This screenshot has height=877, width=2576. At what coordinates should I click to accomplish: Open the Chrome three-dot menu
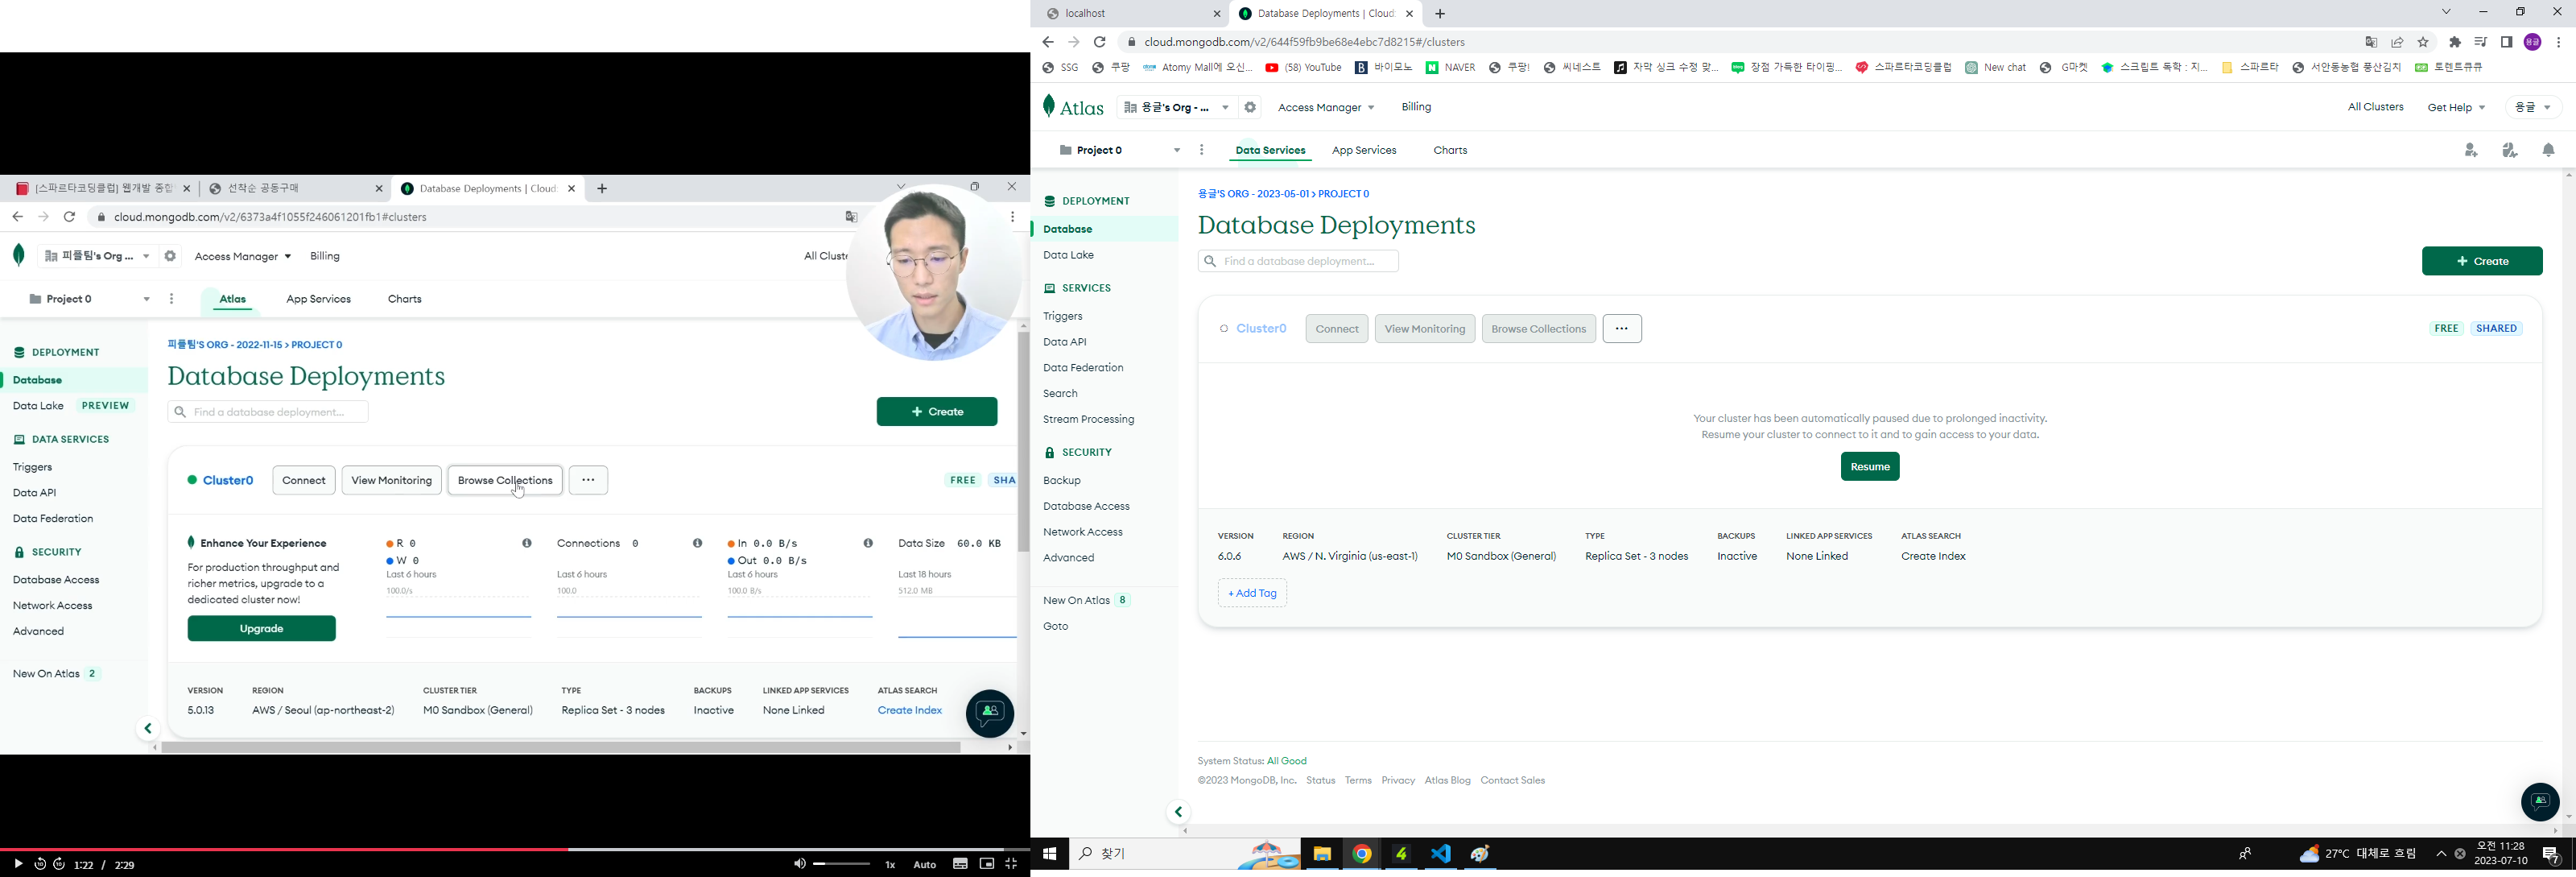(2559, 42)
